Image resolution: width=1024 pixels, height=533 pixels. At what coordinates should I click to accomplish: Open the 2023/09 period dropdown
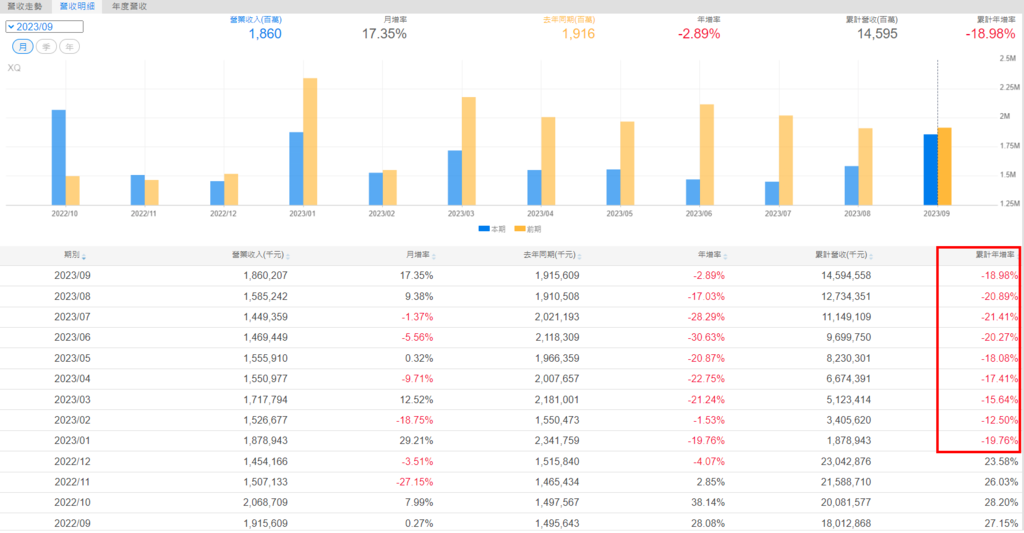(44, 27)
